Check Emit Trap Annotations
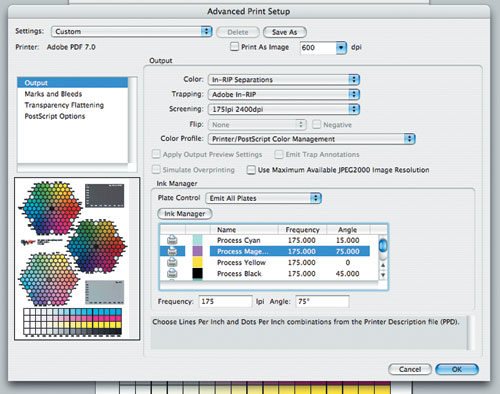 click(x=279, y=154)
